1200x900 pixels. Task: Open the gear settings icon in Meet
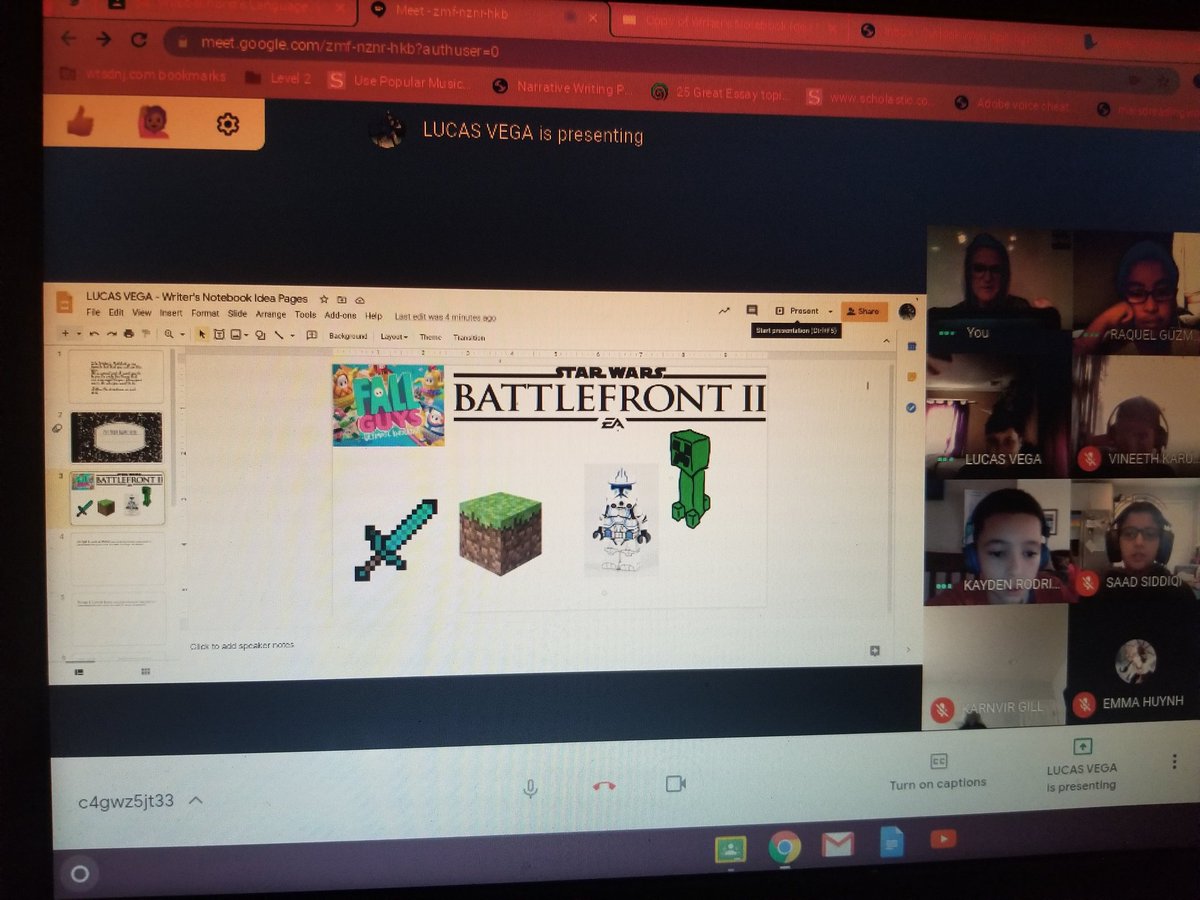227,124
